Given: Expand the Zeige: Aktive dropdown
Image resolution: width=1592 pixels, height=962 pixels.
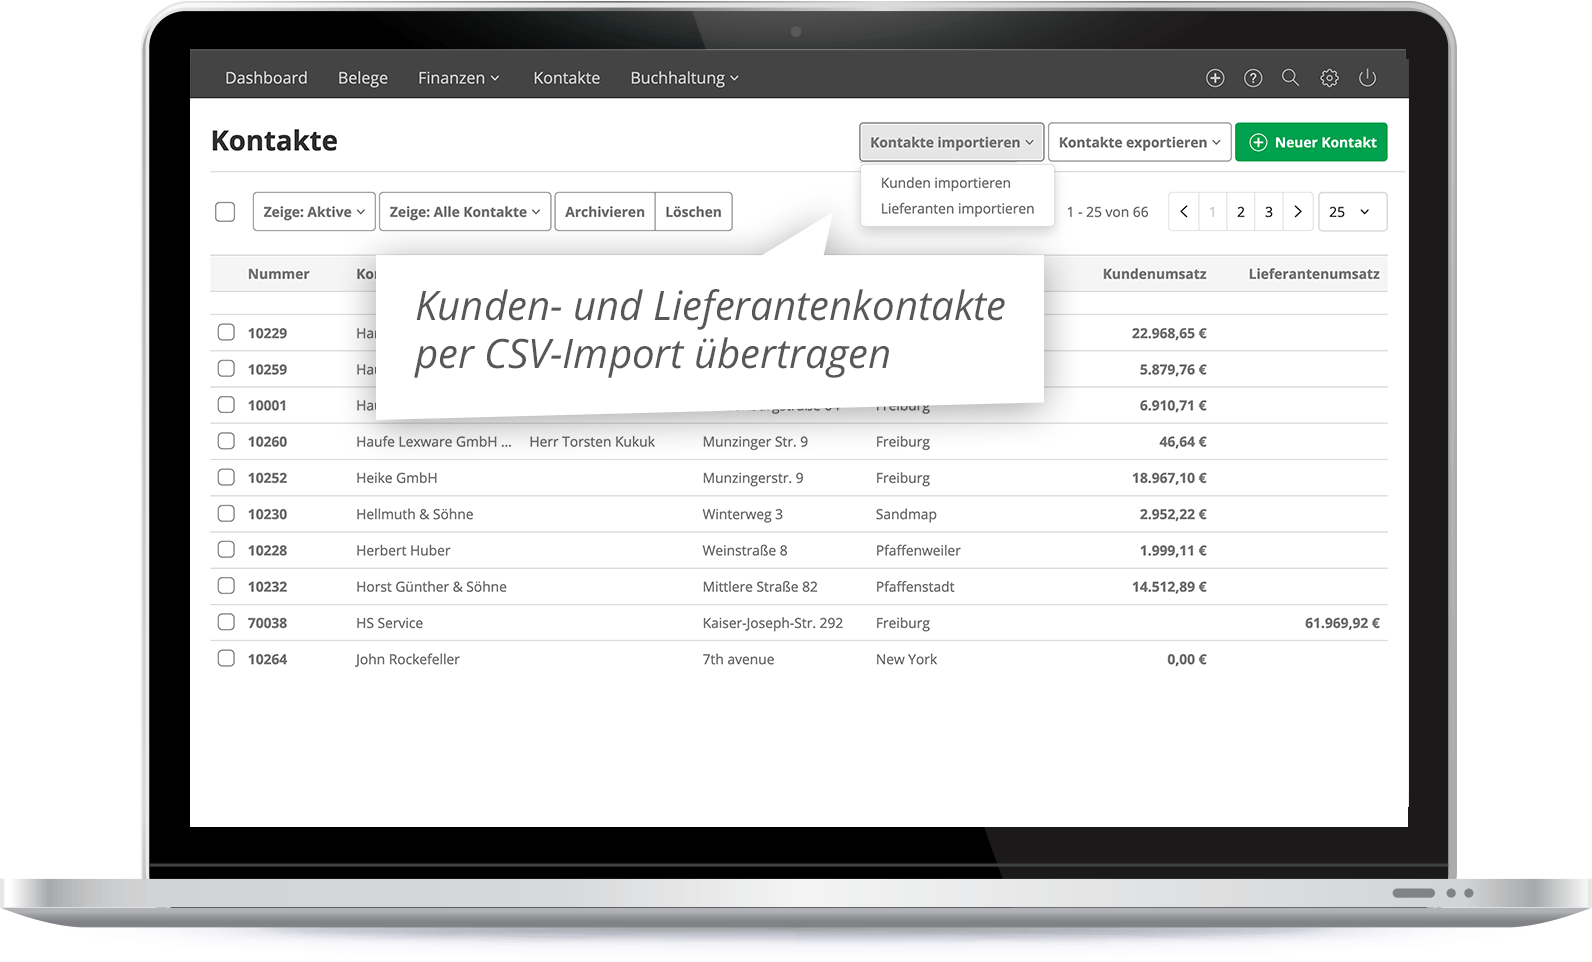Looking at the screenshot, I should coord(314,212).
